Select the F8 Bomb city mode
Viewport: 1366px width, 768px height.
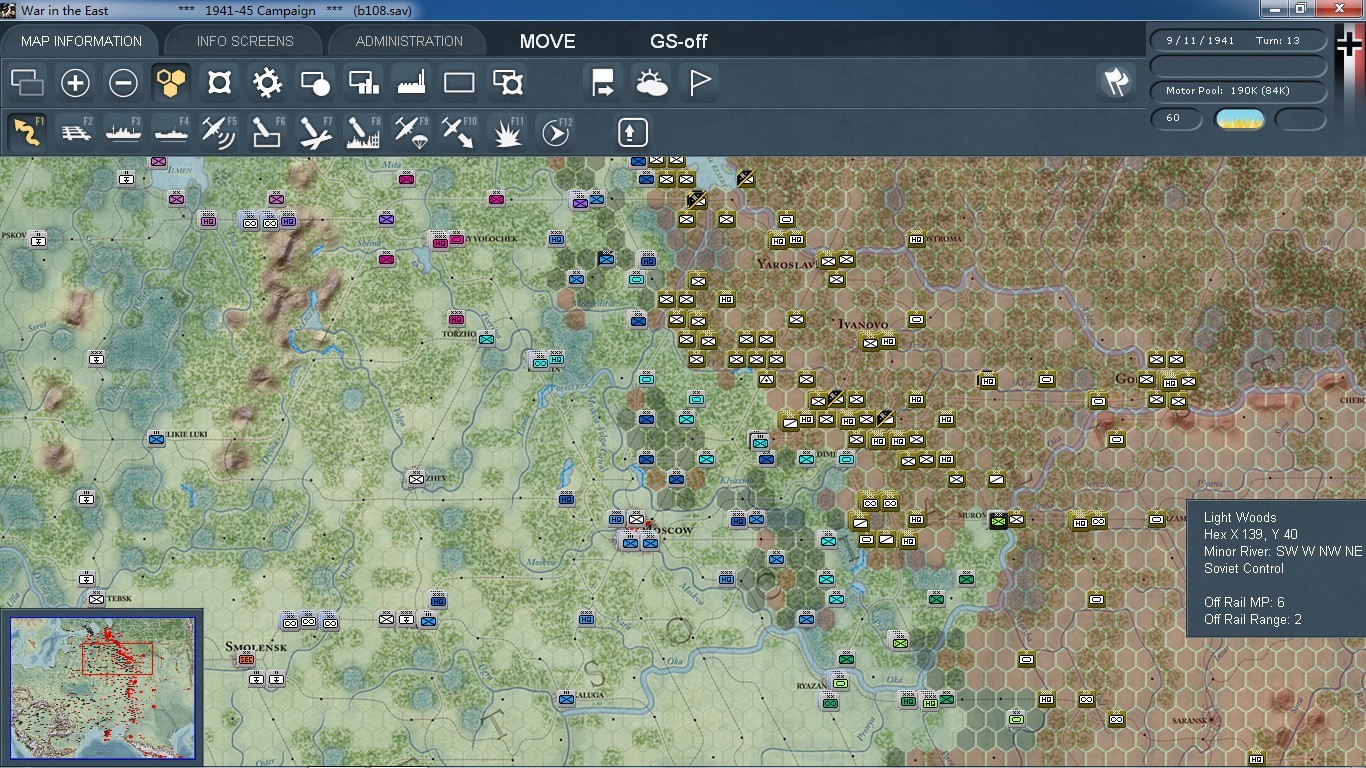point(363,132)
